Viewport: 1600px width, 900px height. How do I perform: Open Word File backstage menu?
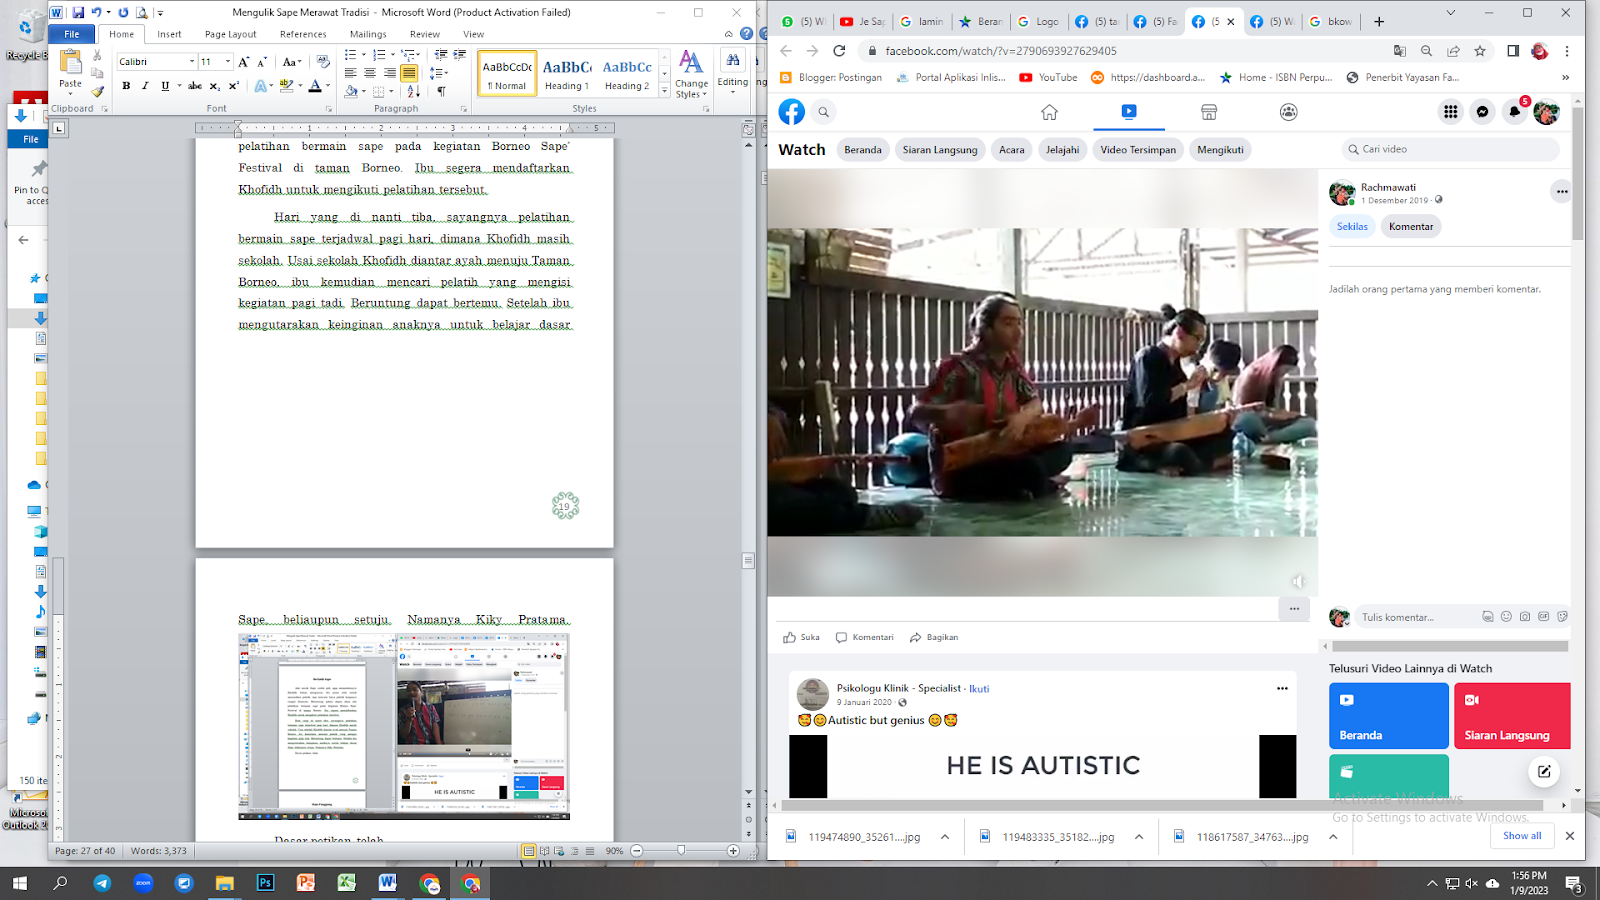72,34
